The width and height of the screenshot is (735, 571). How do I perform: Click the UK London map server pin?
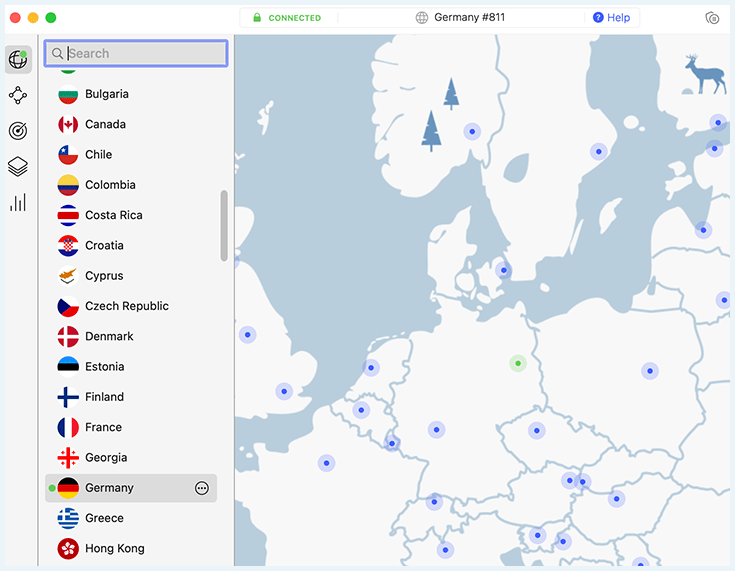284,391
